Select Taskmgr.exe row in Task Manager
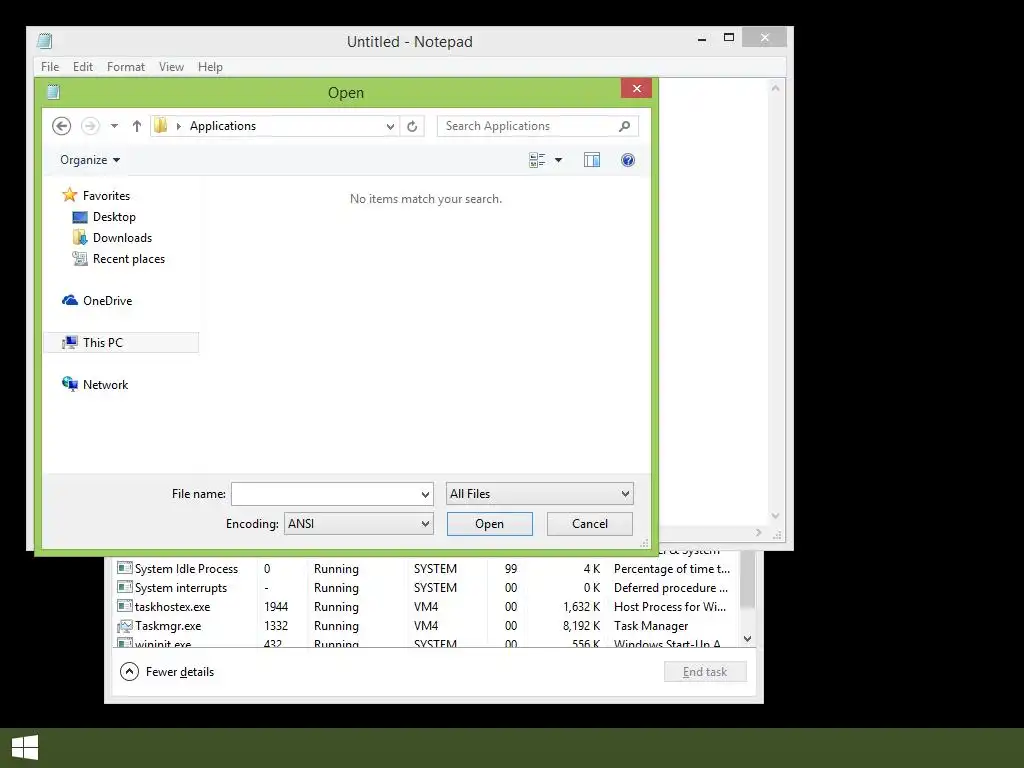This screenshot has width=1024, height=768. click(426, 626)
